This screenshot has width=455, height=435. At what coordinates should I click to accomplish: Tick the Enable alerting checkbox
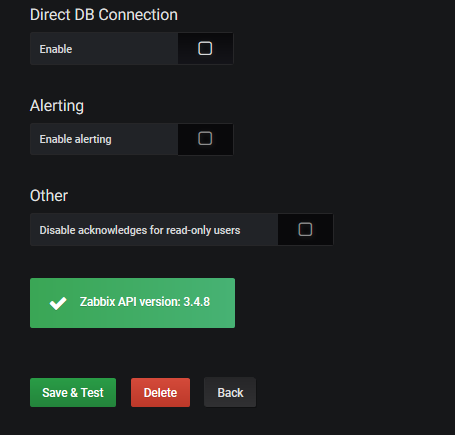coord(205,138)
